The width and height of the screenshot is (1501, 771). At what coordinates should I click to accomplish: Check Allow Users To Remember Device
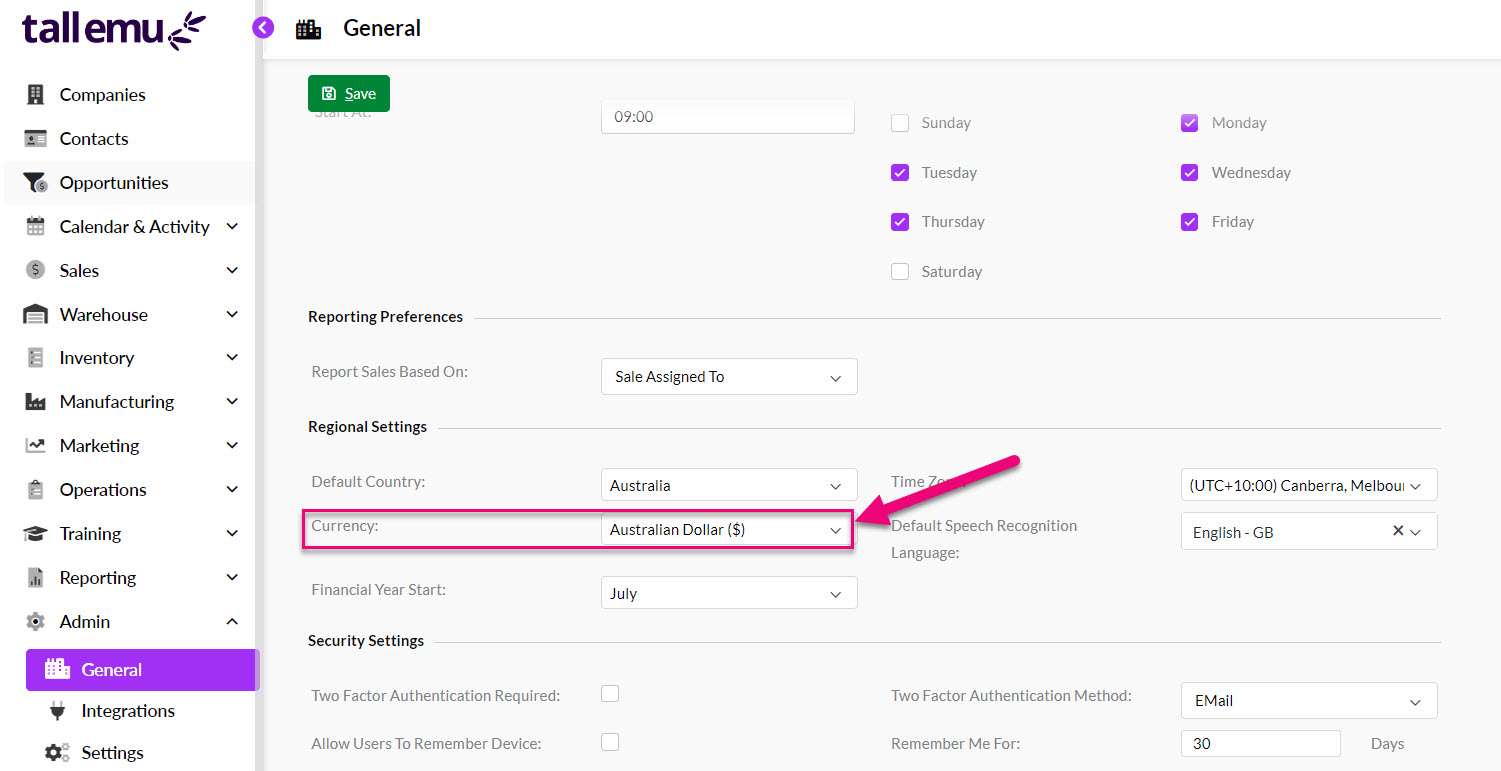click(610, 742)
